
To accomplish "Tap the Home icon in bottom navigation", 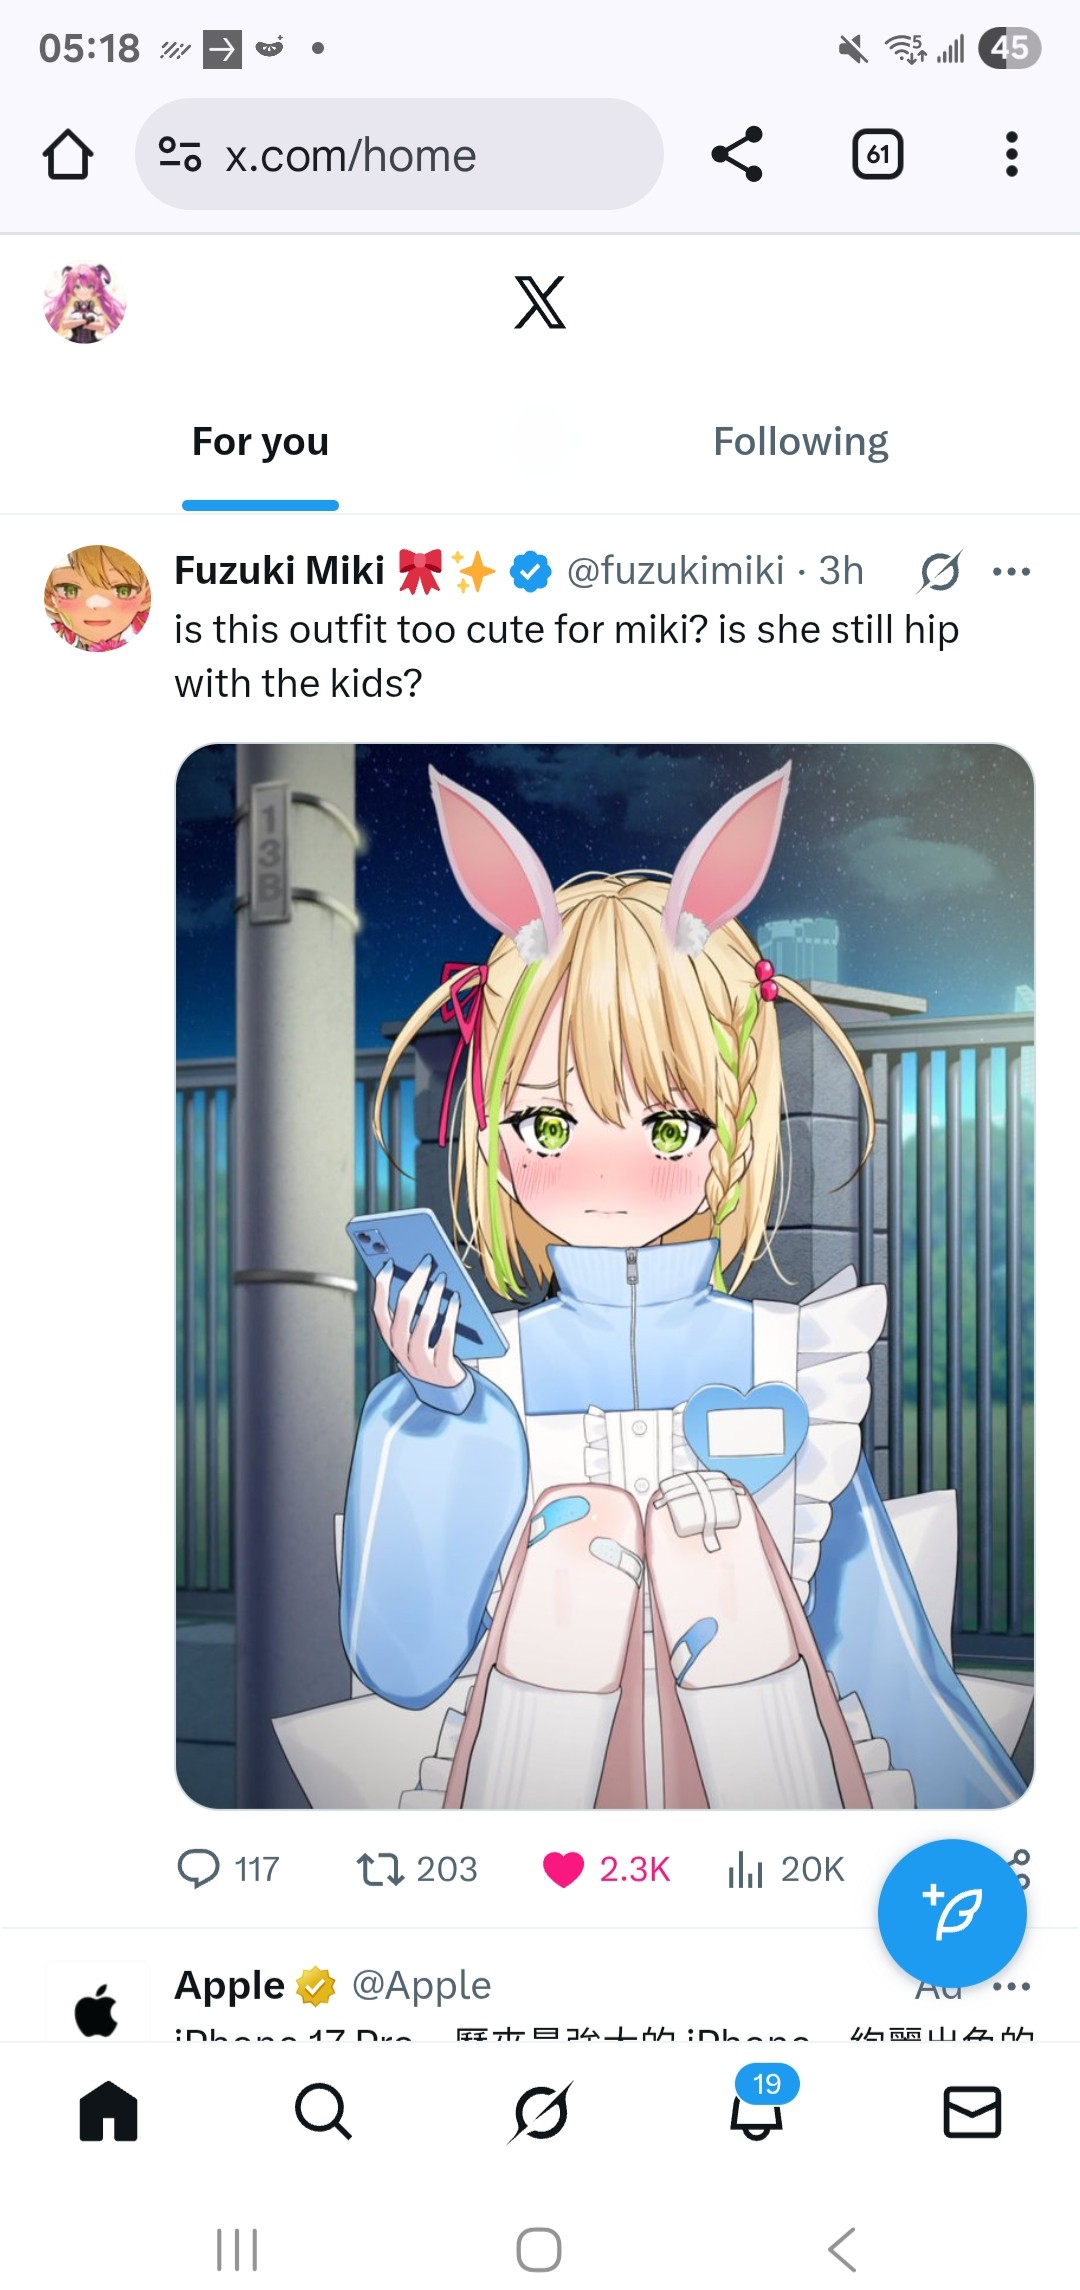I will tap(108, 2112).
